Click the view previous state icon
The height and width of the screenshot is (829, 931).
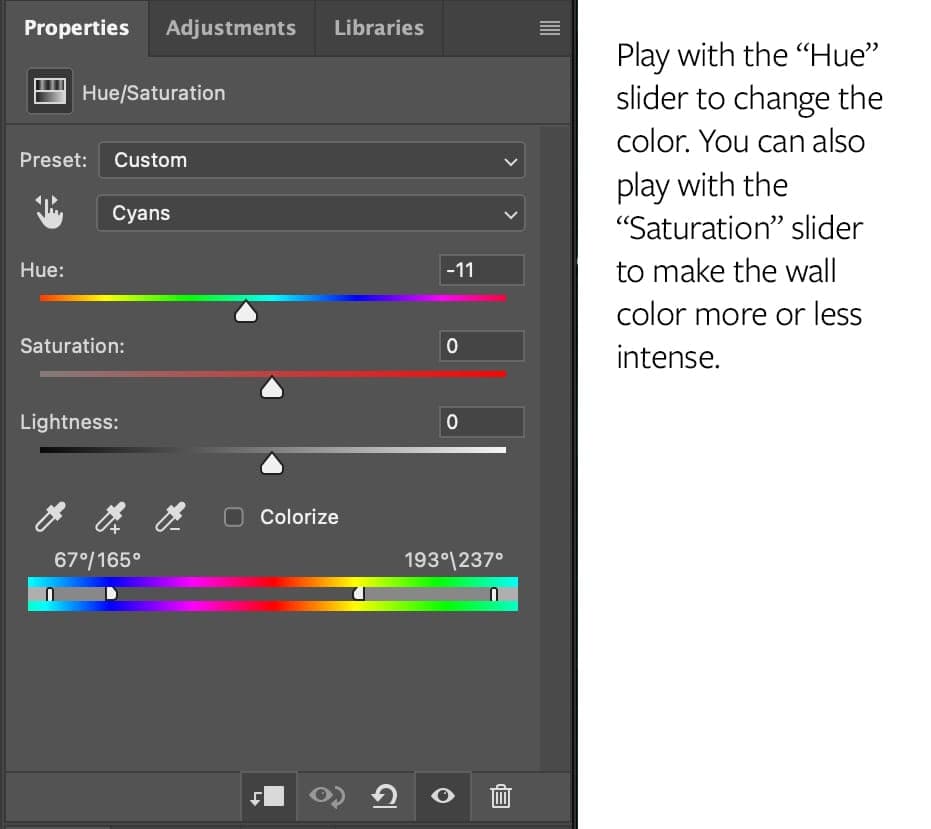[x=326, y=797]
